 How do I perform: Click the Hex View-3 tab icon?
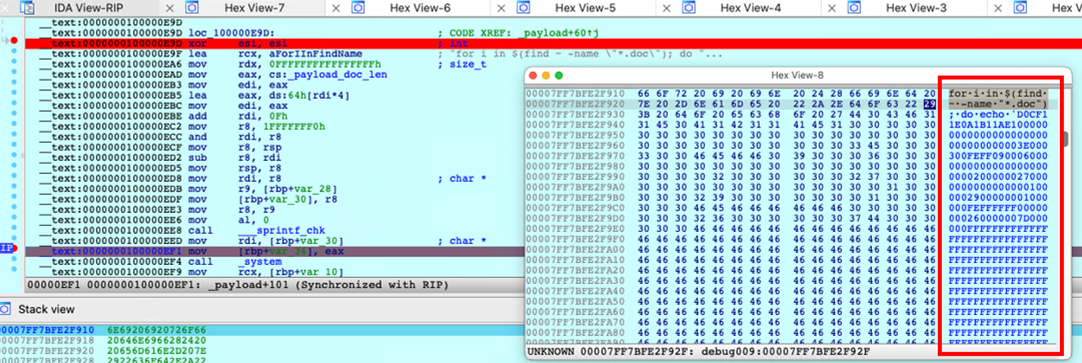click(x=855, y=8)
